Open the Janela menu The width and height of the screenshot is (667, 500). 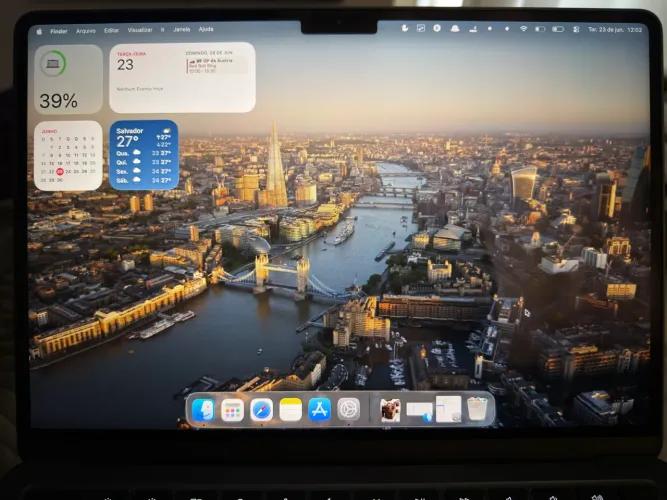tap(182, 29)
